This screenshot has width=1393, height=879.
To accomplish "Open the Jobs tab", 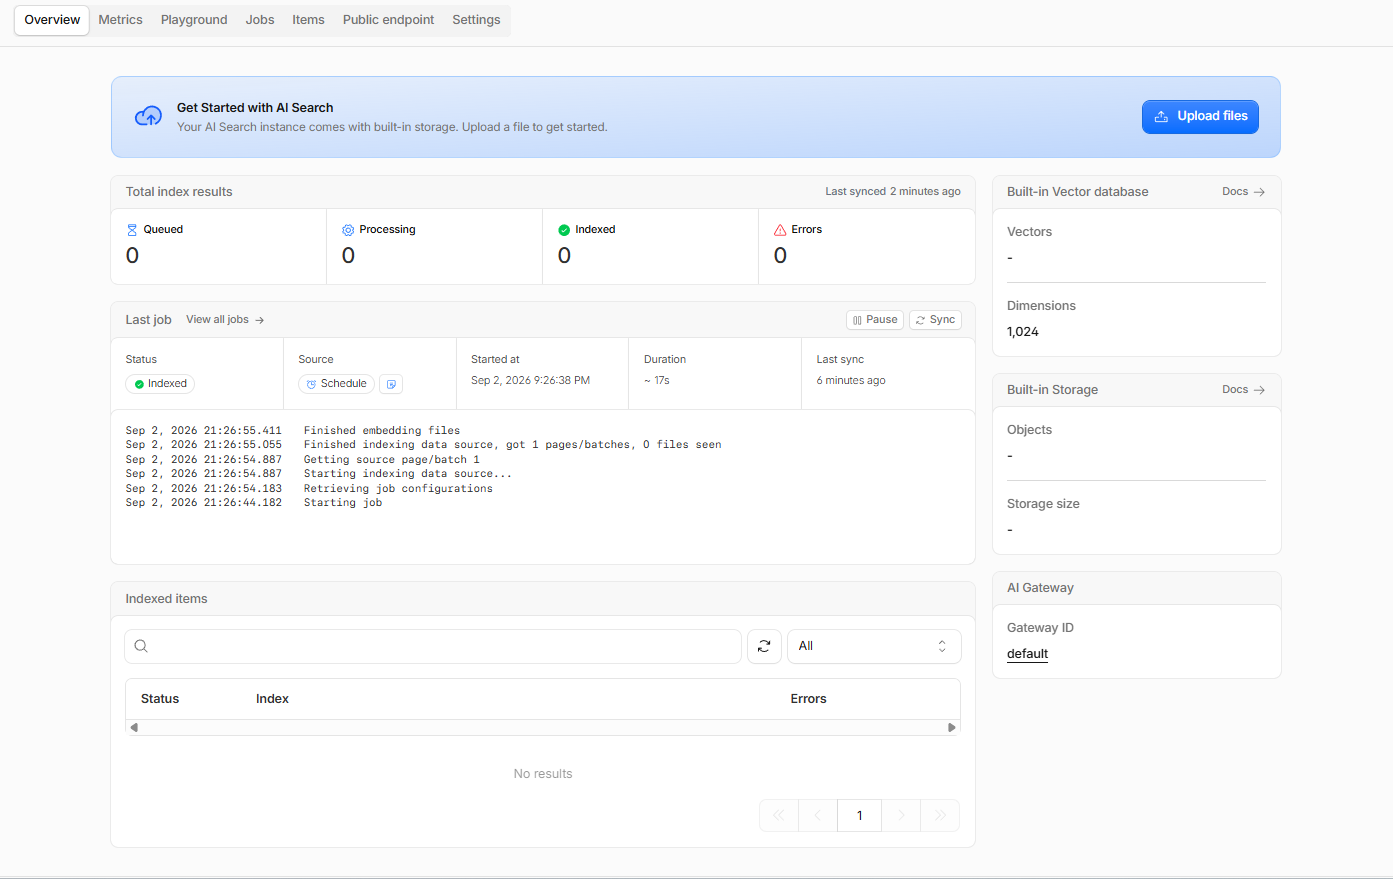I will click(x=260, y=20).
